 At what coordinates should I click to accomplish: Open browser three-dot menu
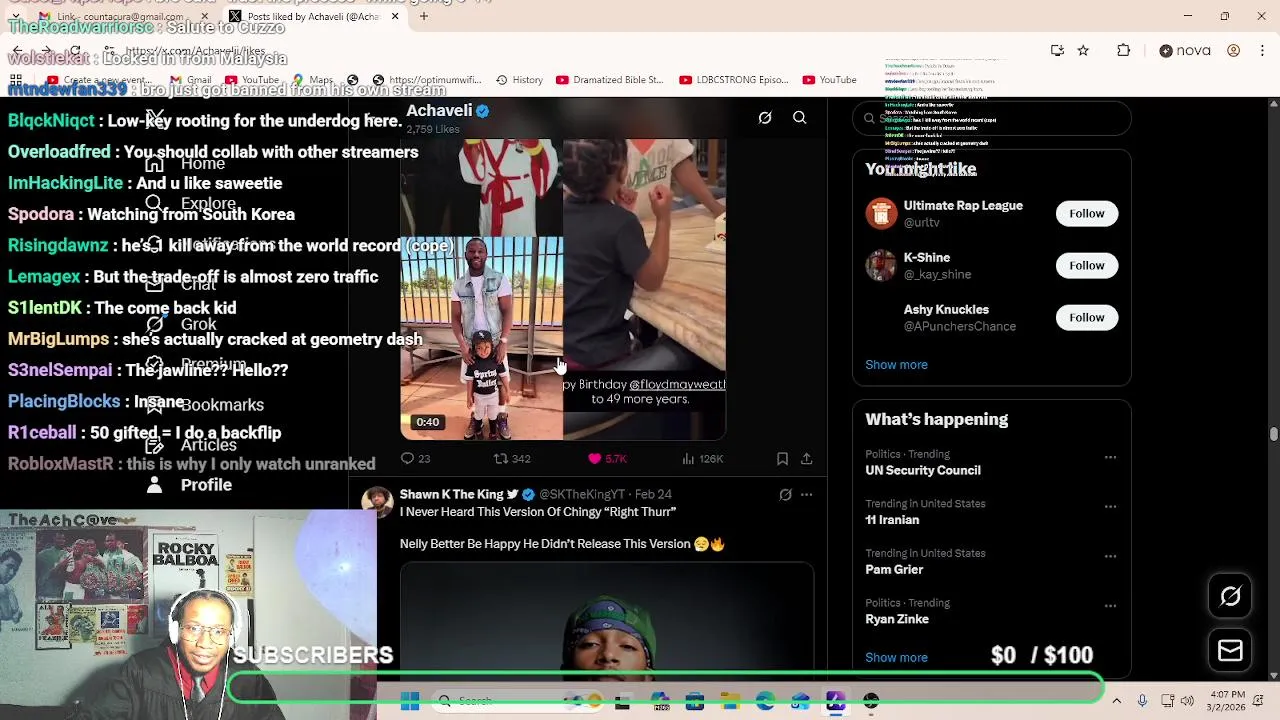pos(1261,51)
